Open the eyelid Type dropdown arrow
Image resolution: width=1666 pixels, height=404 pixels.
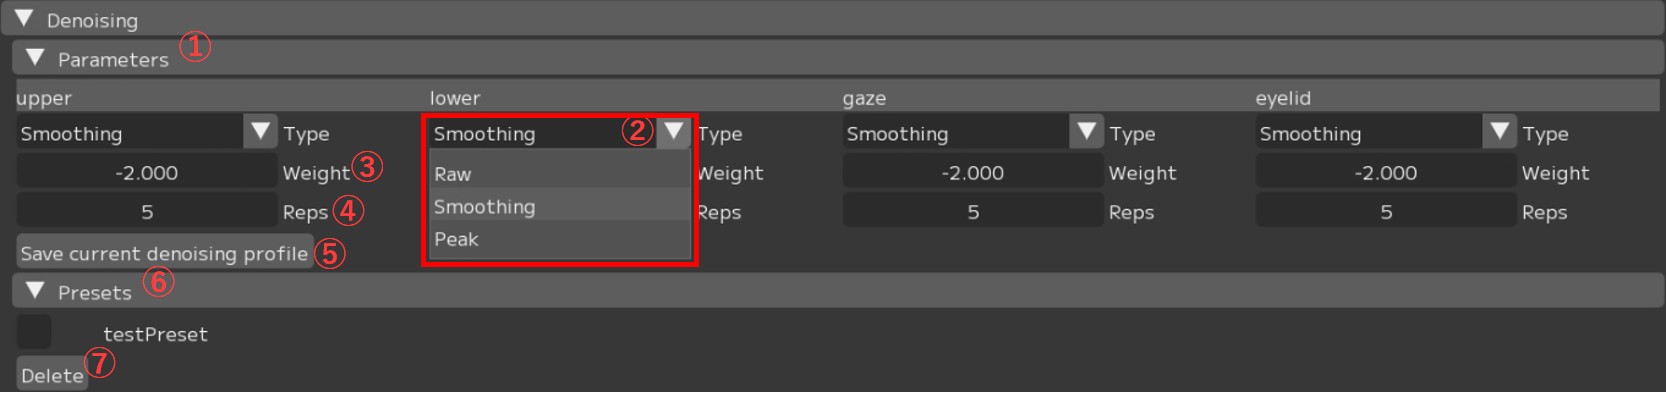(1500, 132)
